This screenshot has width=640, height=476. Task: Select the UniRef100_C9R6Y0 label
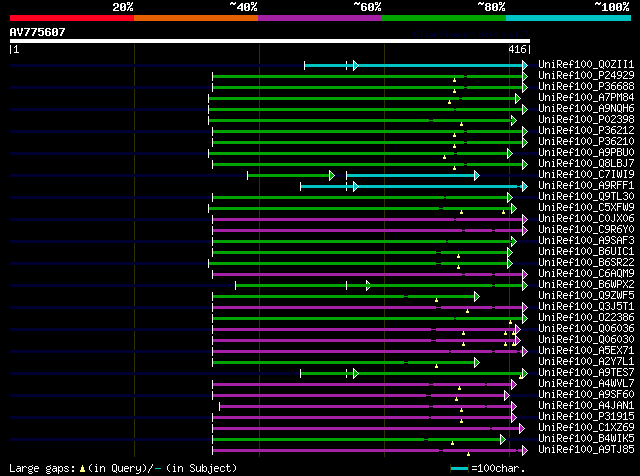pos(586,230)
